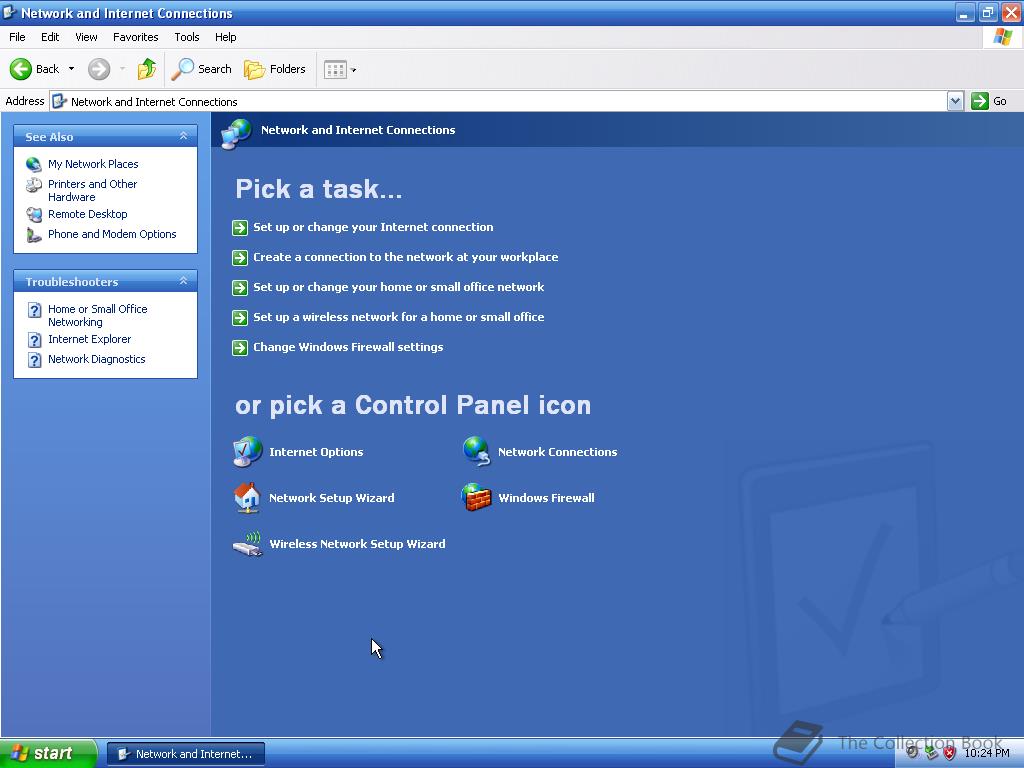This screenshot has height=768, width=1024.
Task: Open the View menu
Action: tap(86, 37)
